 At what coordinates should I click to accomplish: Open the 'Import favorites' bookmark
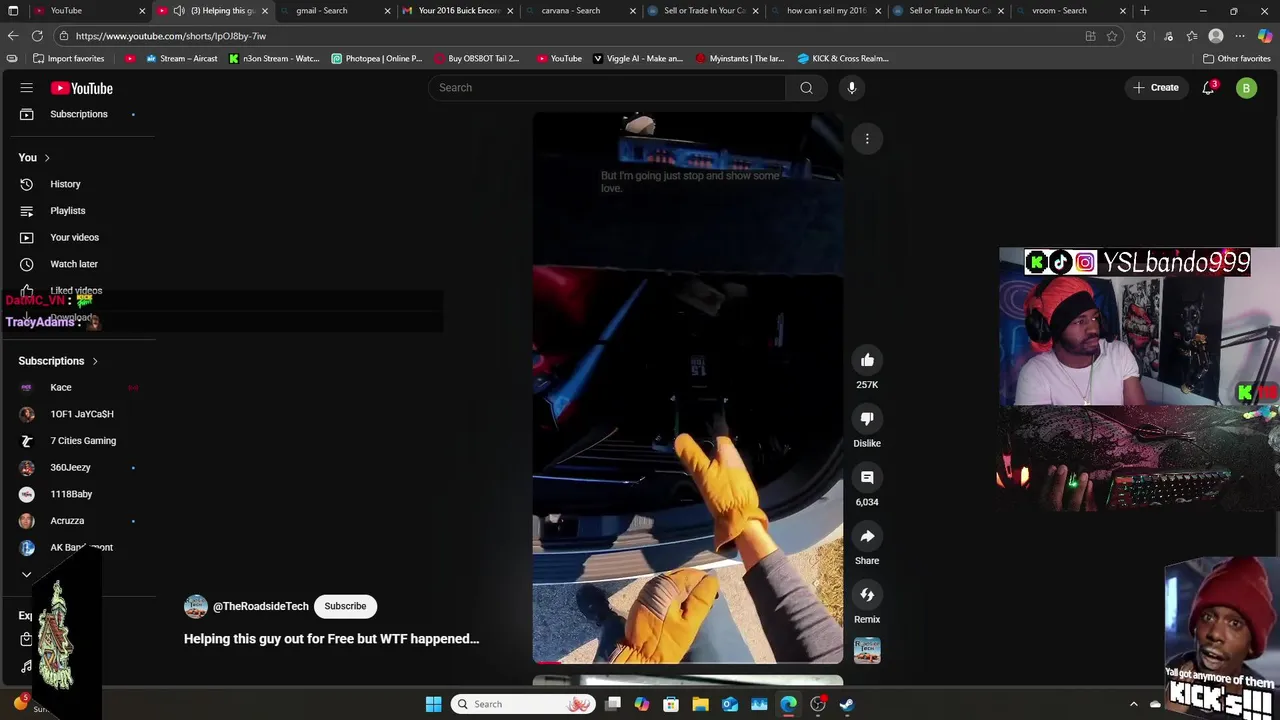click(x=68, y=59)
